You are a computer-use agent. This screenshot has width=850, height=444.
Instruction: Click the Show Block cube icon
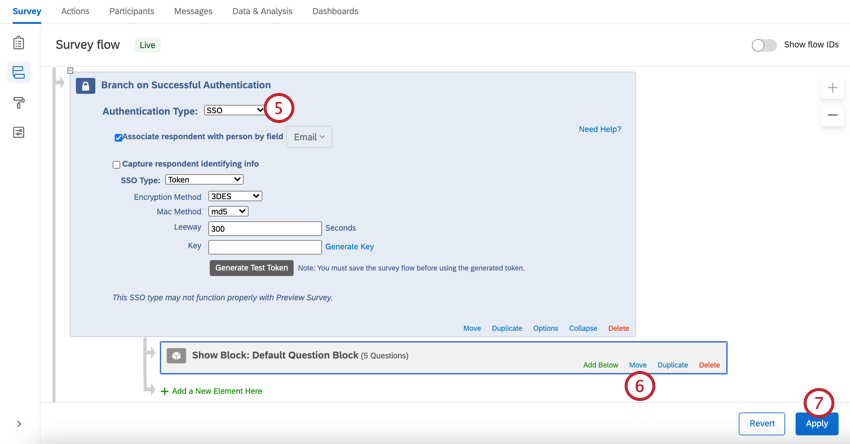point(176,356)
